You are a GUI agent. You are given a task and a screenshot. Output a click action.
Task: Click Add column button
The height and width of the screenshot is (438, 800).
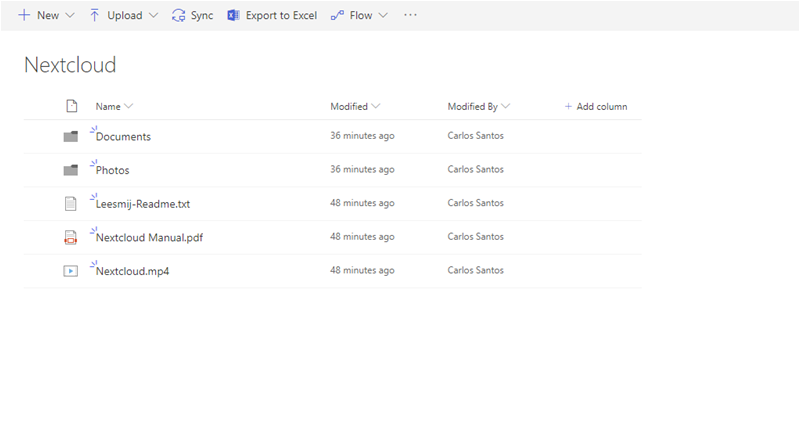[596, 106]
